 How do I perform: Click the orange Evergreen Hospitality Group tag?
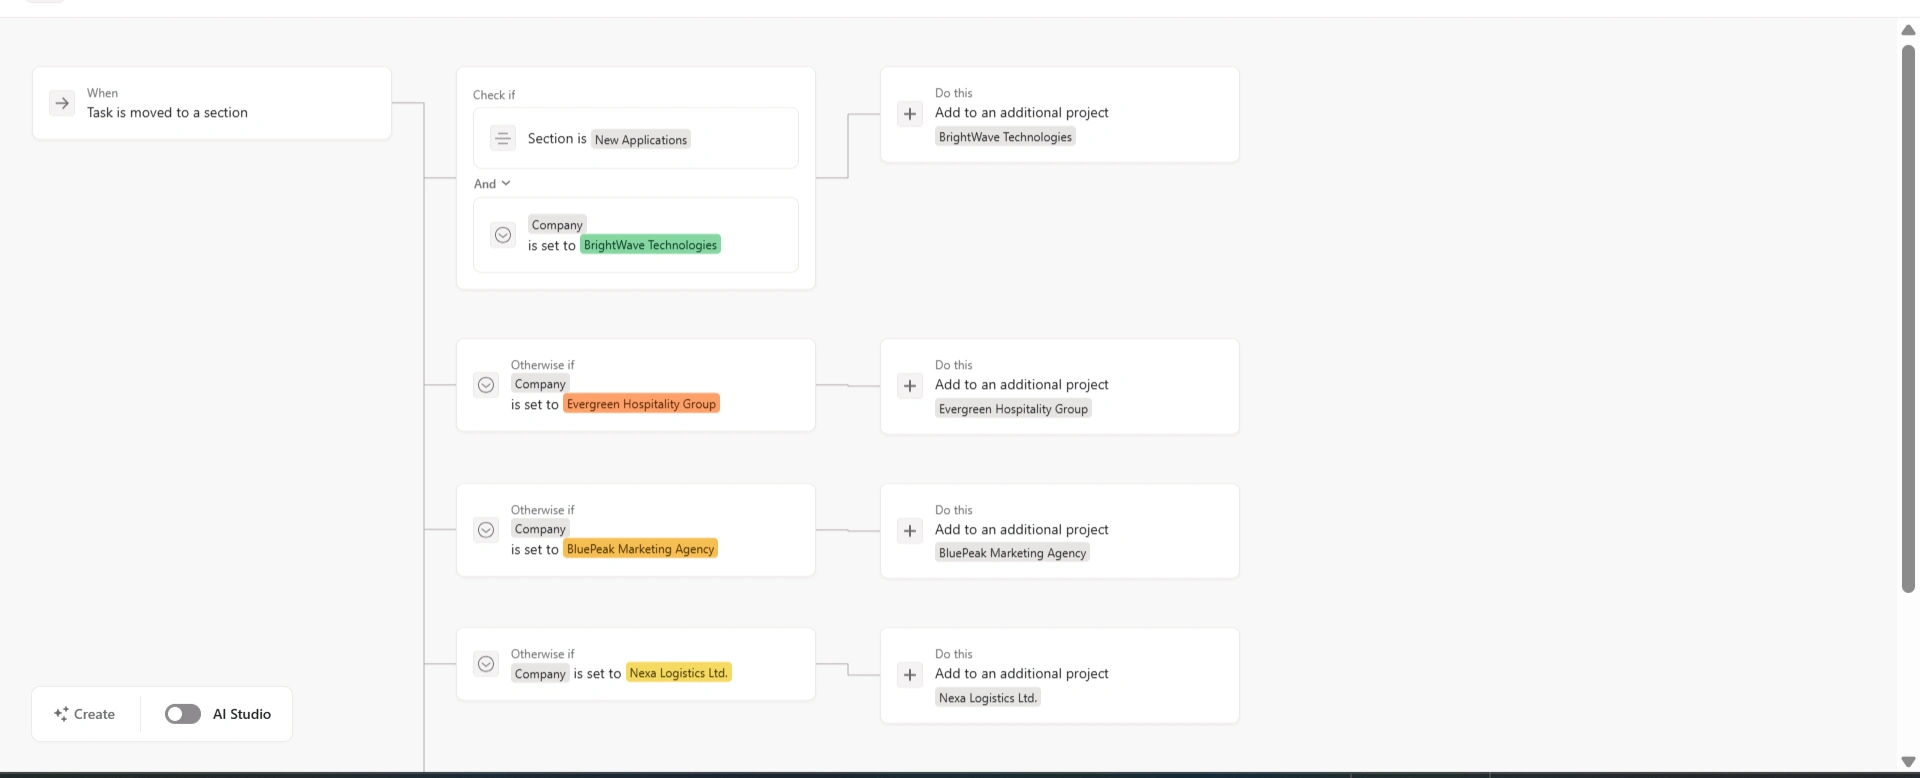pos(641,404)
